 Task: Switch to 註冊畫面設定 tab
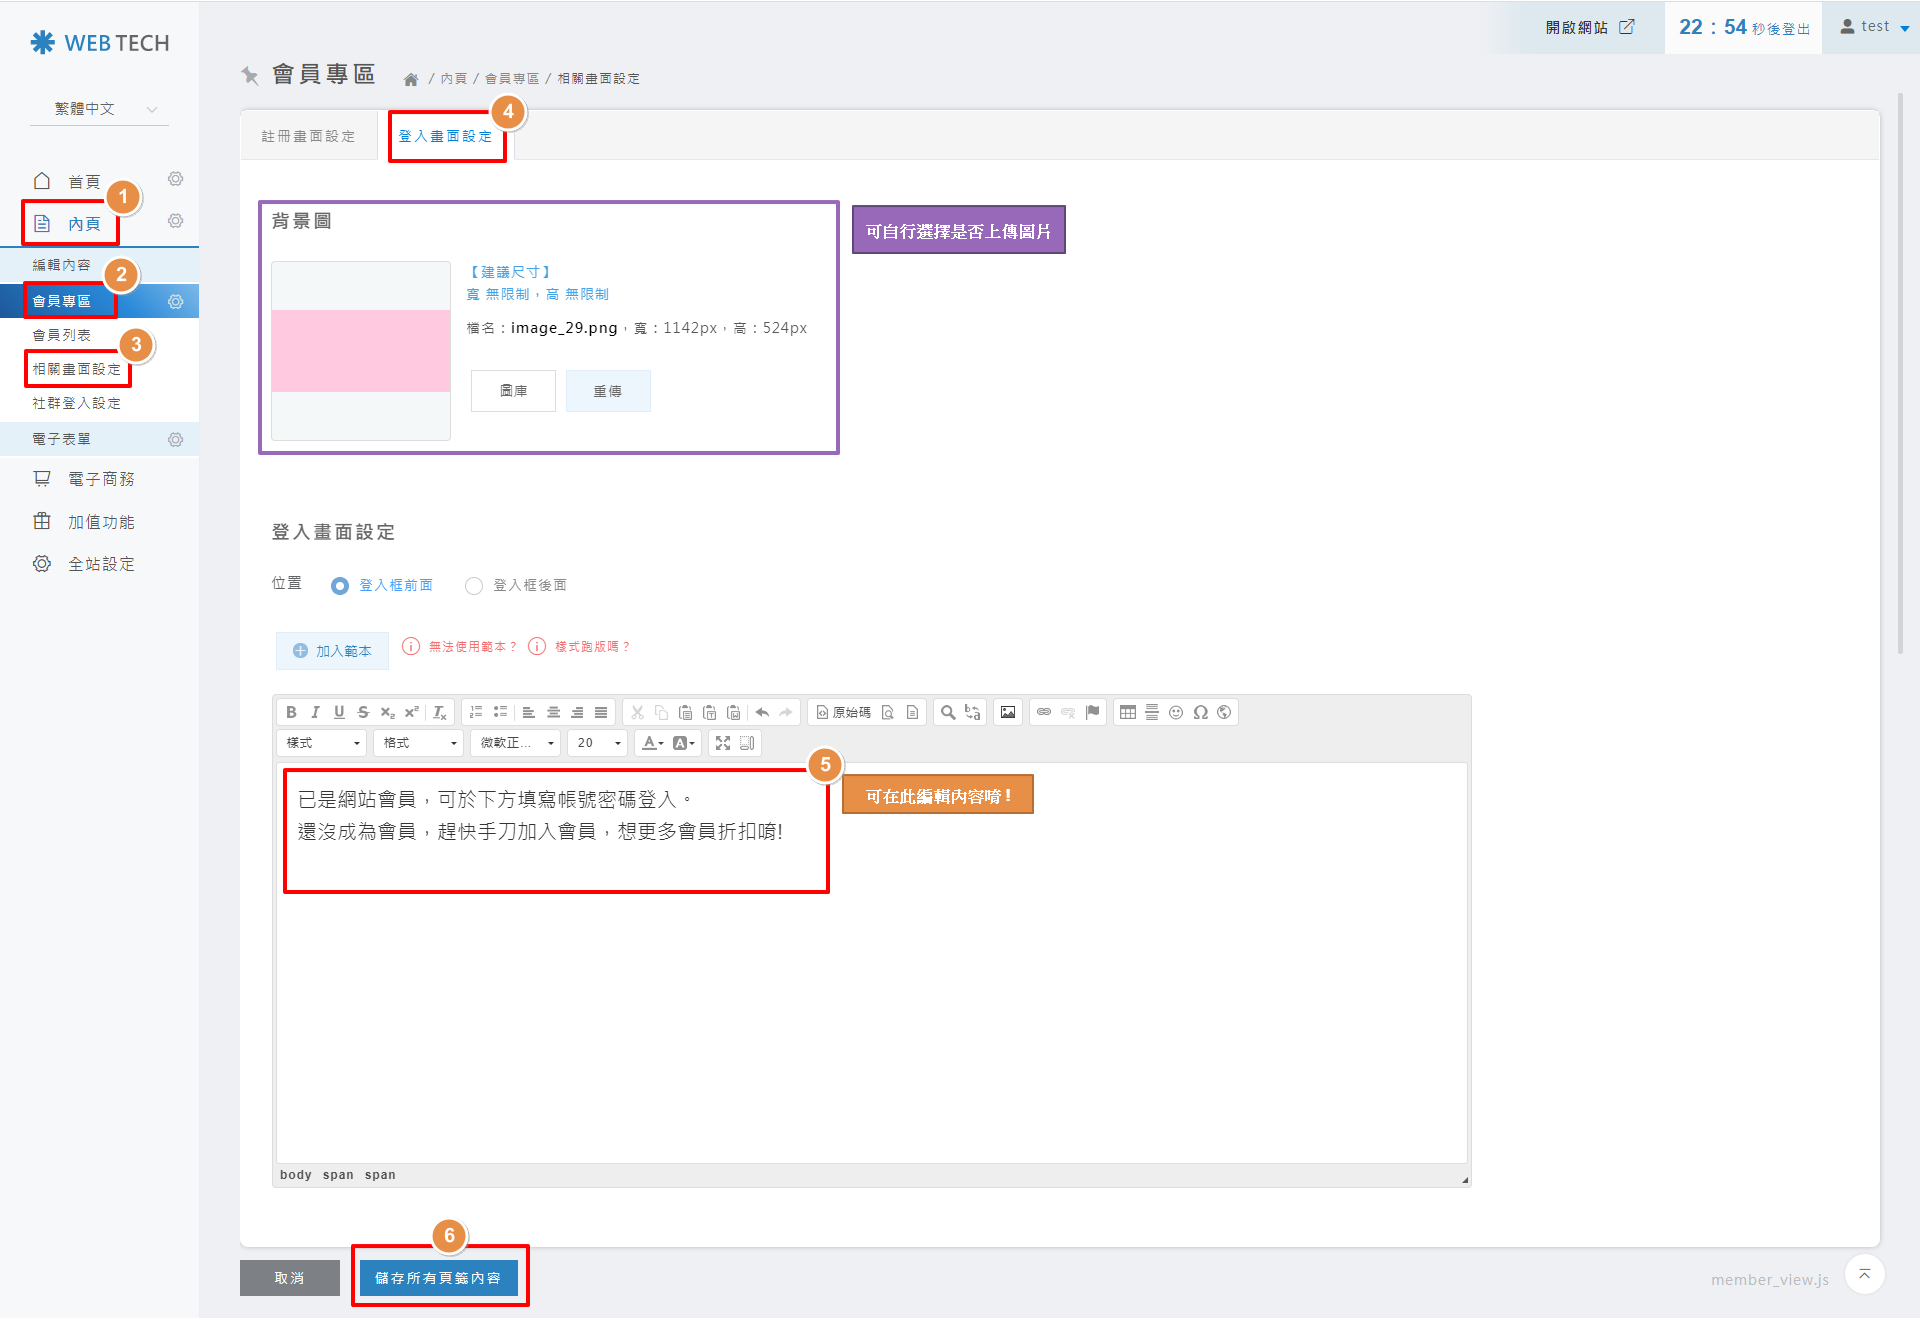(x=308, y=136)
